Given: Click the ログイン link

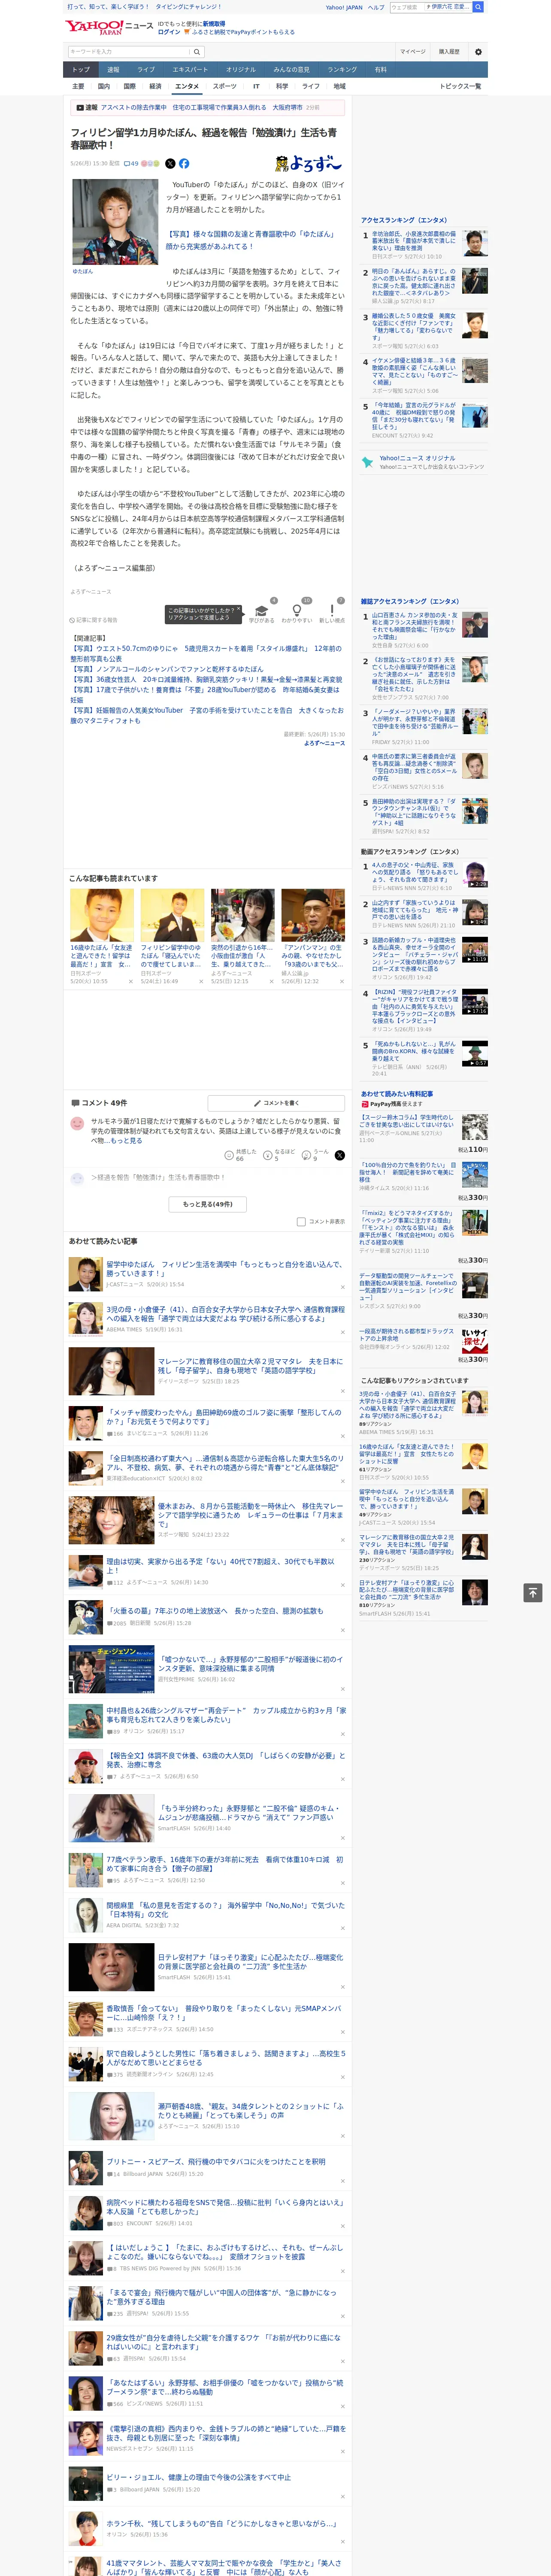Looking at the screenshot, I should (x=169, y=32).
